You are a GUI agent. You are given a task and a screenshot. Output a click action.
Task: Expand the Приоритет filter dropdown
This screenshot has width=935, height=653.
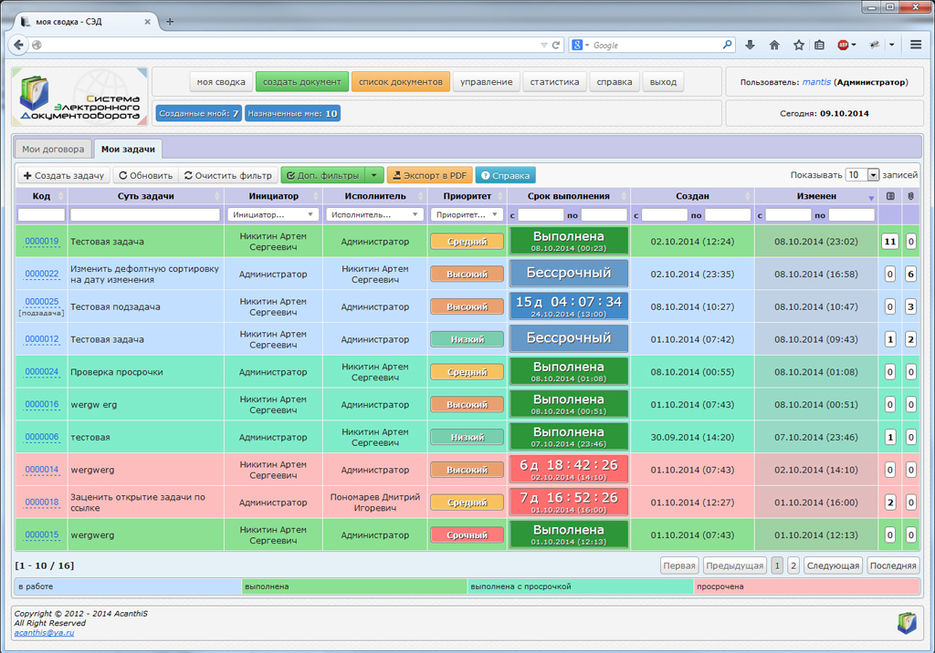[467, 215]
